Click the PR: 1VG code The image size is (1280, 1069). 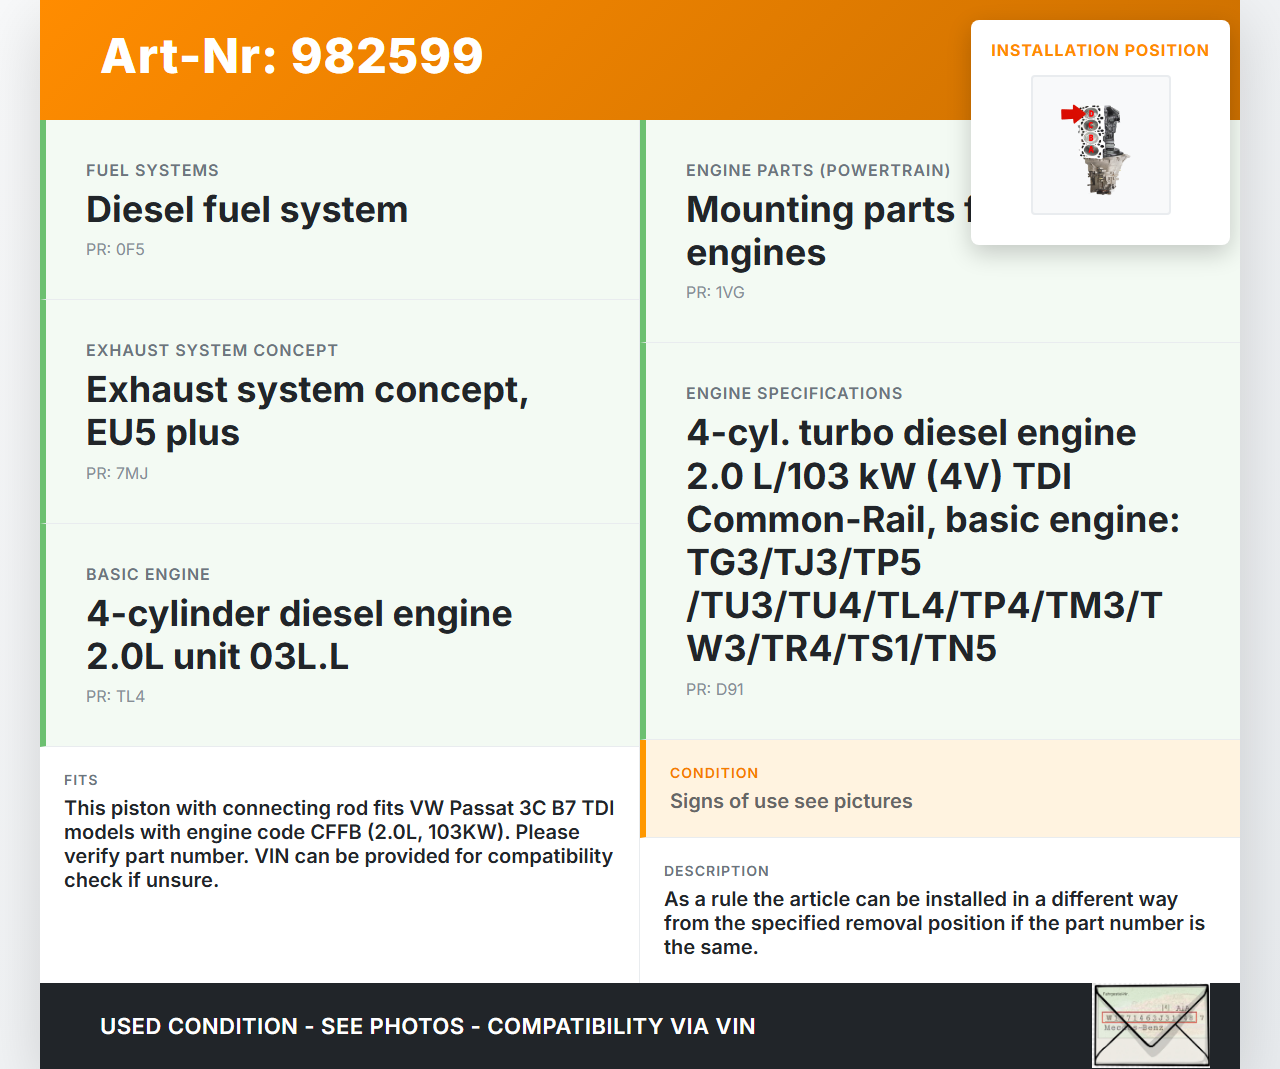[715, 293]
